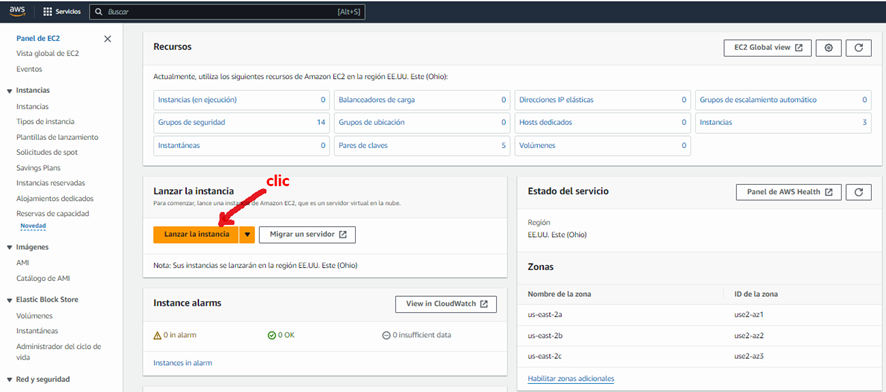Open Solicitudes de spot

tap(47, 153)
